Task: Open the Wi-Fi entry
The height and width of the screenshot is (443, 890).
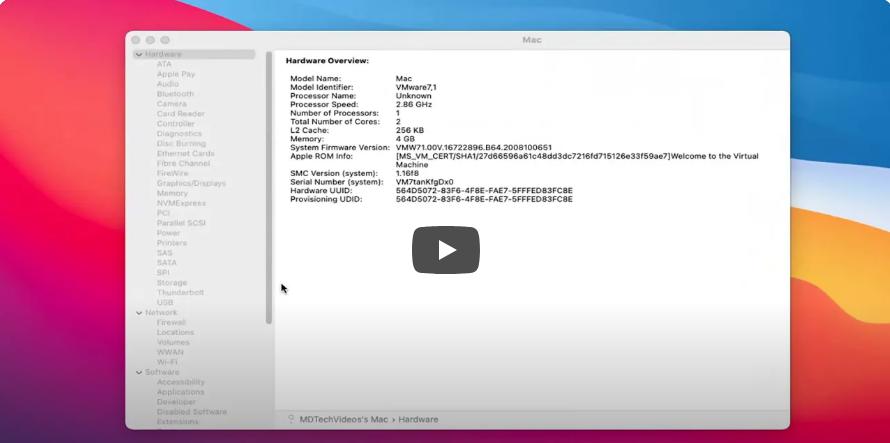Action: click(167, 362)
